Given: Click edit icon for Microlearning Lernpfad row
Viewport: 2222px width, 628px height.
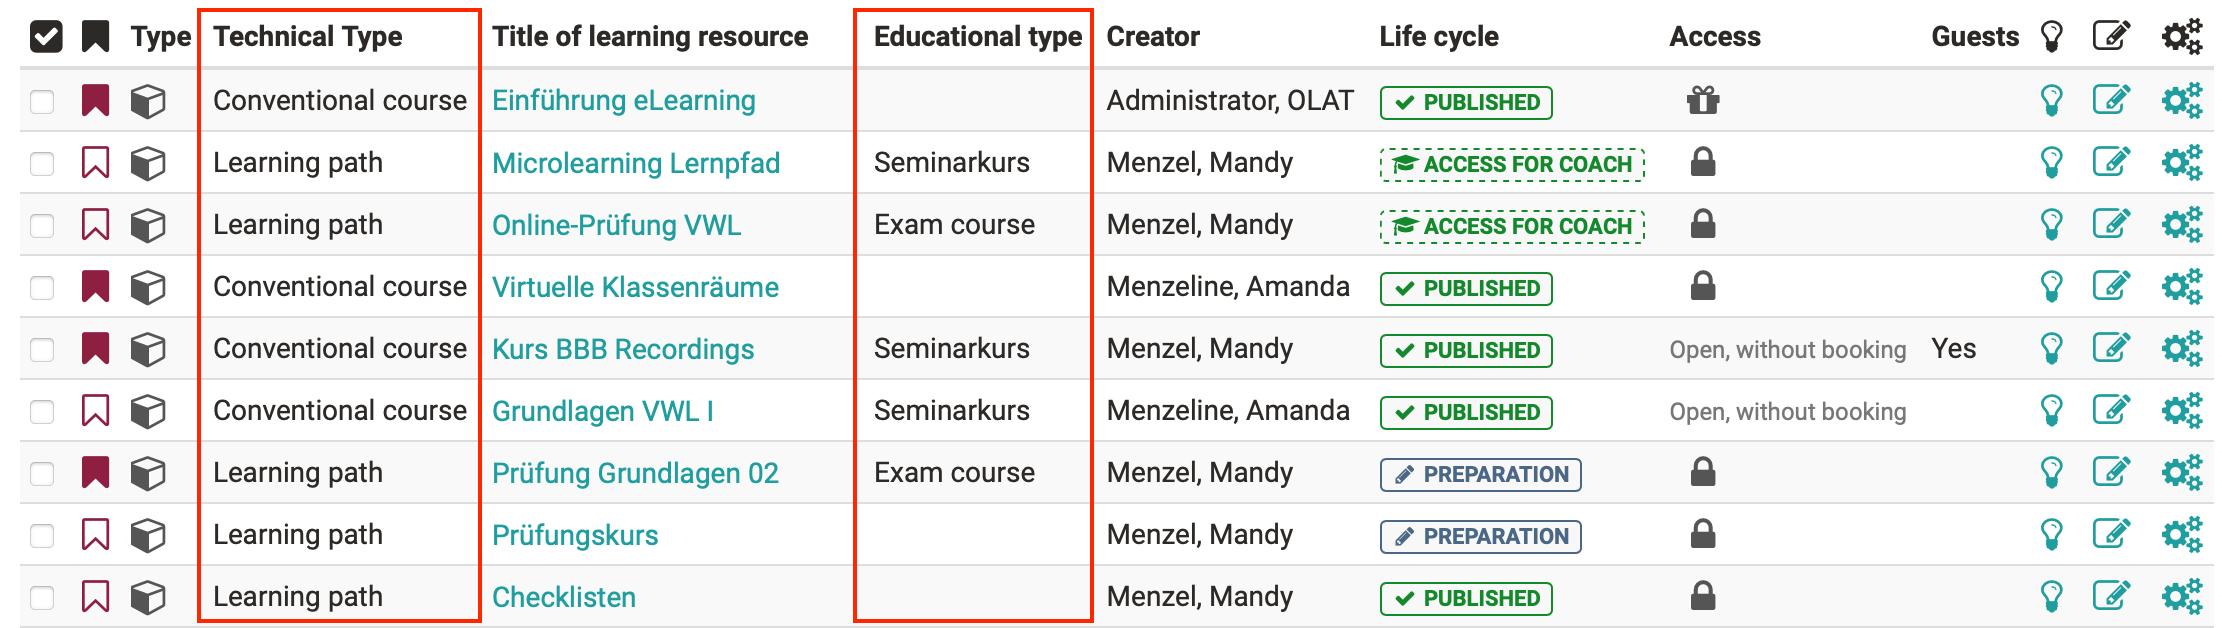Looking at the screenshot, I should (2111, 163).
